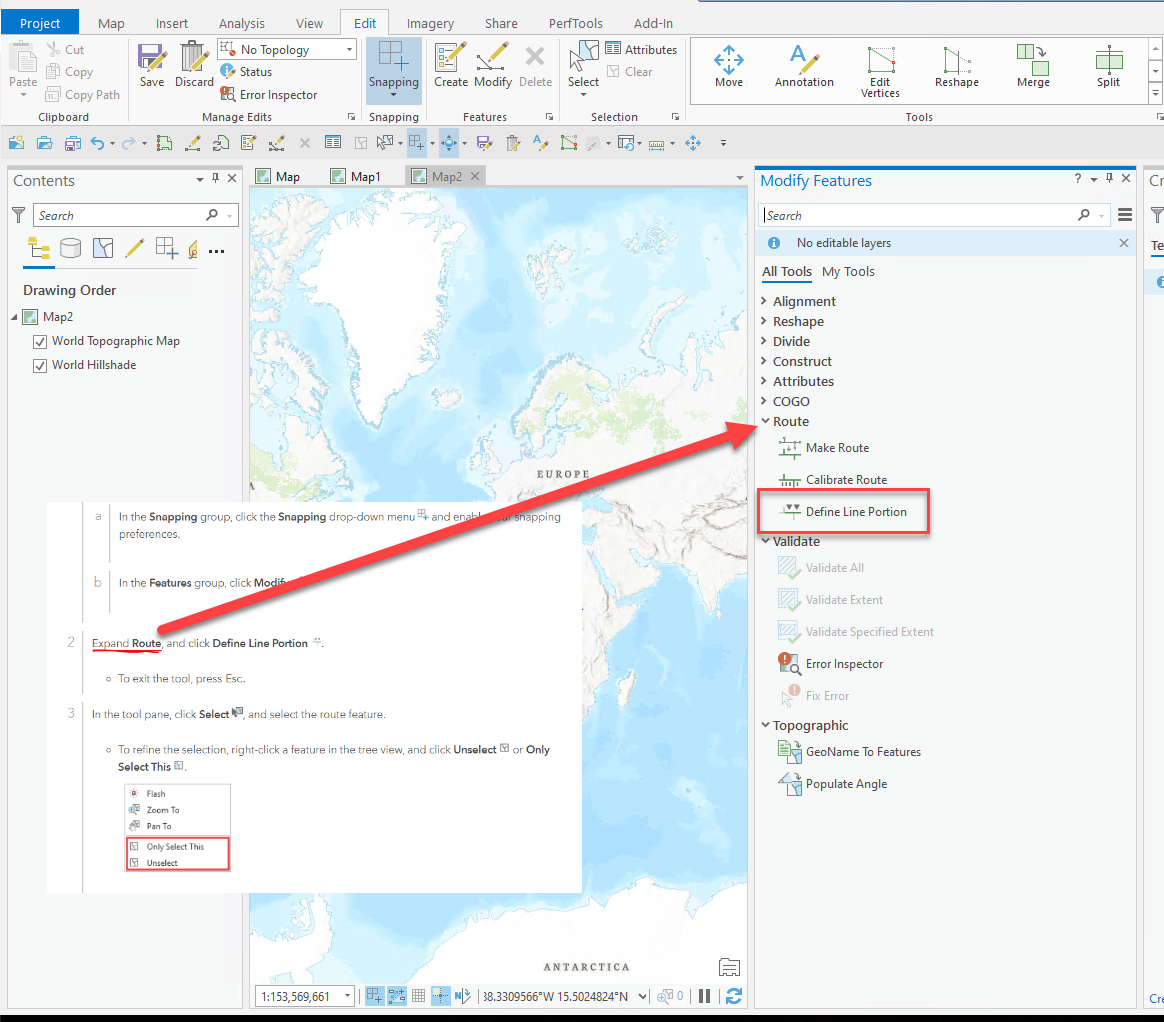Collapse the Route section
Image resolution: width=1164 pixels, height=1022 pixels.
click(765, 421)
